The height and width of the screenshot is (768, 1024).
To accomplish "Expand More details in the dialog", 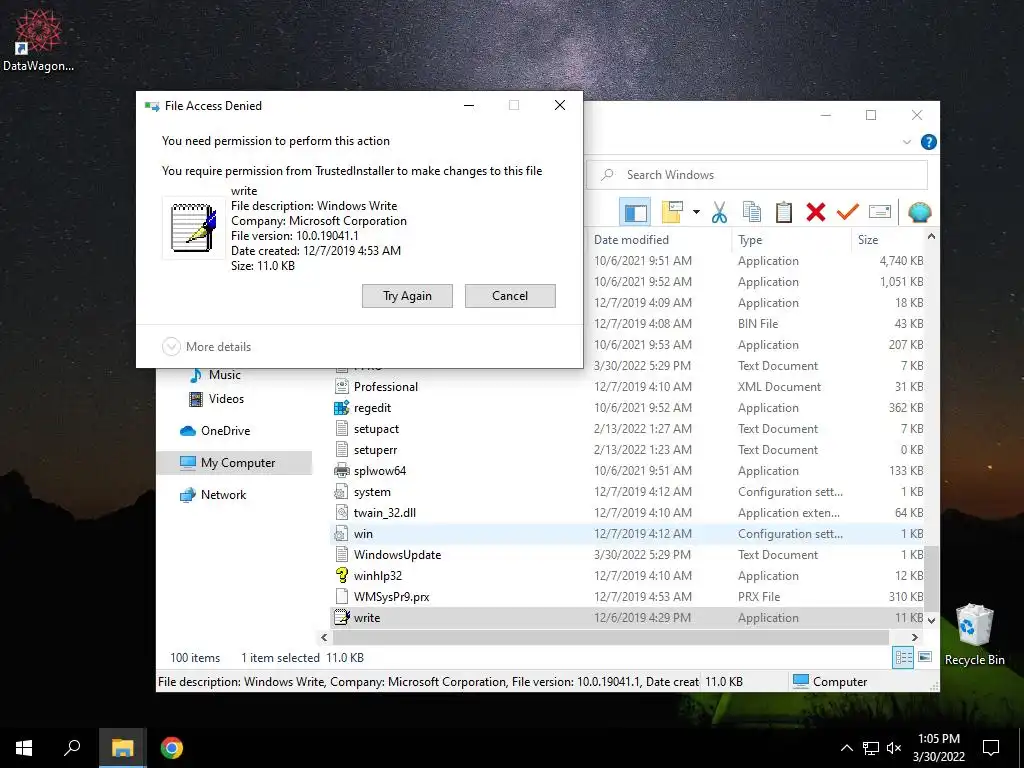I will coord(206,347).
